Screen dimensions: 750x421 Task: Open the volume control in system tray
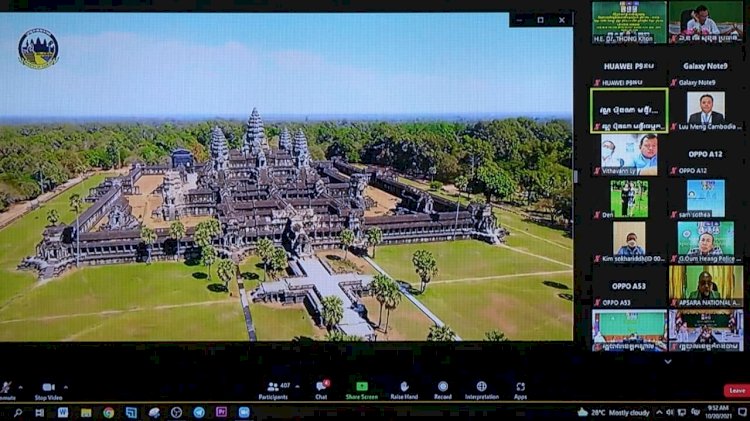tap(670, 412)
